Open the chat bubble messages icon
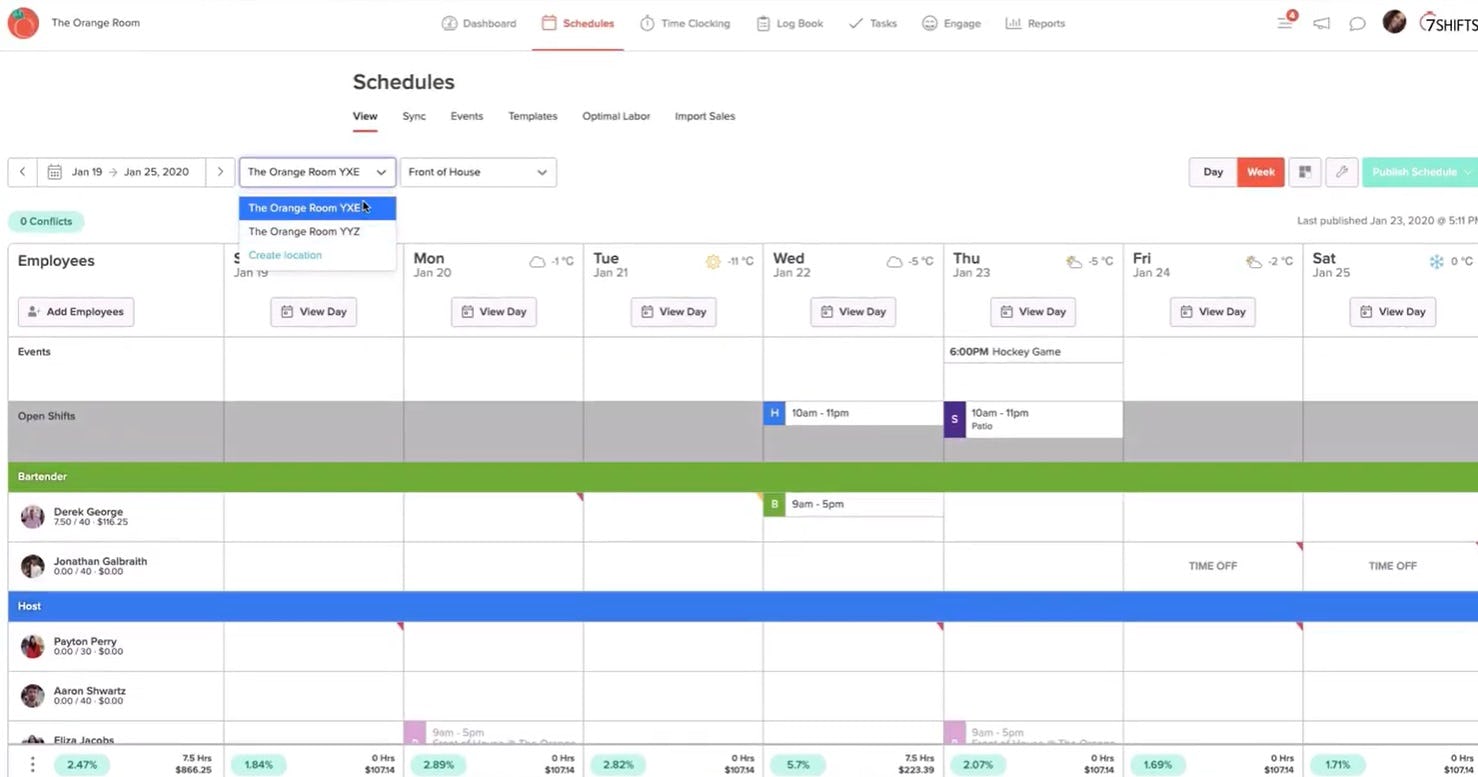1478x777 pixels. click(1357, 23)
